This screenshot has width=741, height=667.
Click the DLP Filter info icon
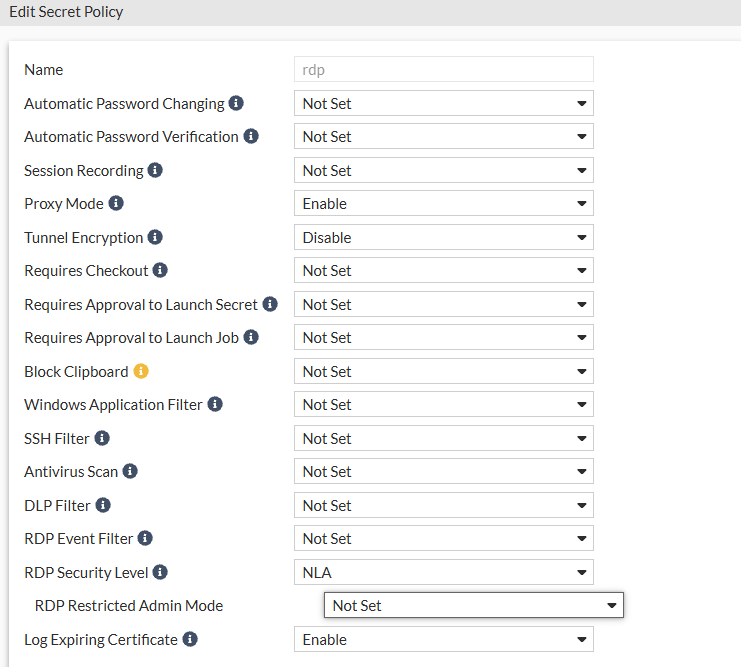click(103, 505)
